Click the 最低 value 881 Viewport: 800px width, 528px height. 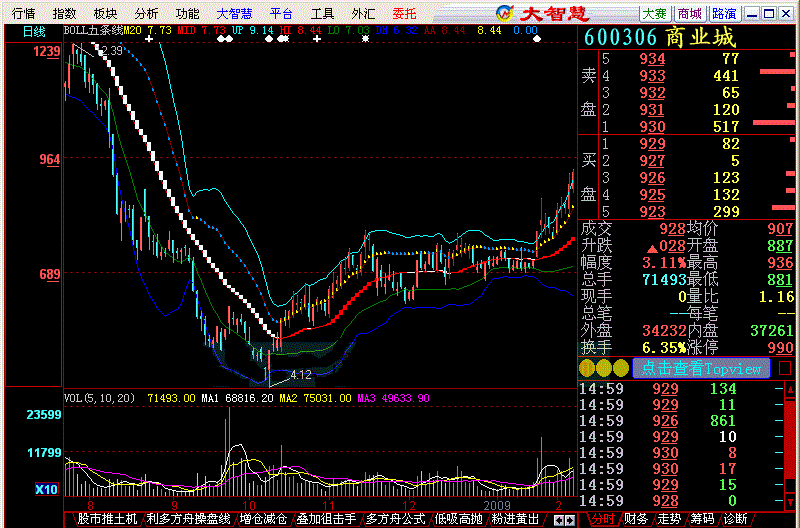point(780,280)
